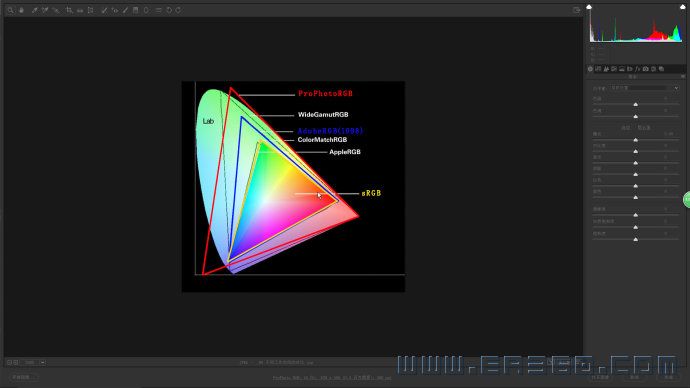This screenshot has height=388, width=690.
Task: Click the Temperature slider handle
Action: [x=635, y=104]
